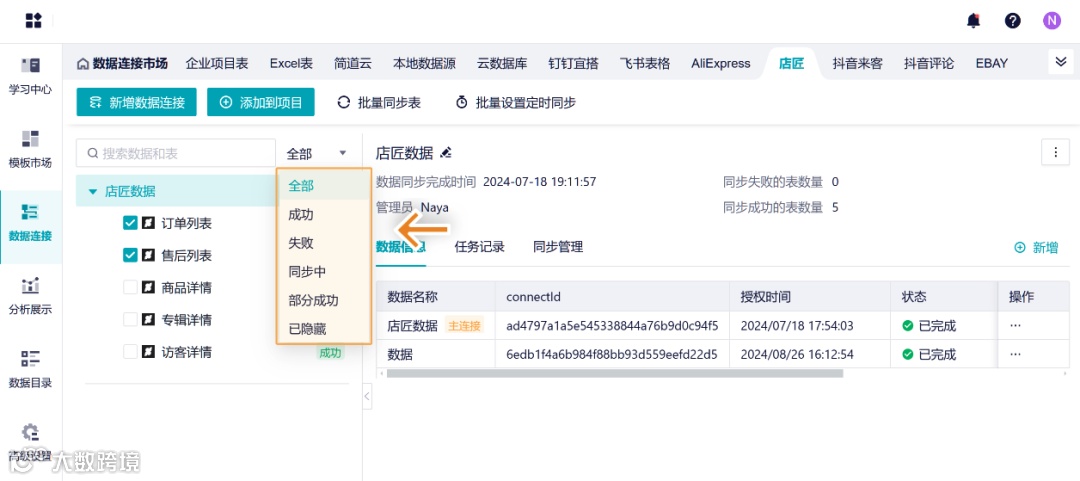
Task: Click 批量同步表 button
Action: (379, 103)
